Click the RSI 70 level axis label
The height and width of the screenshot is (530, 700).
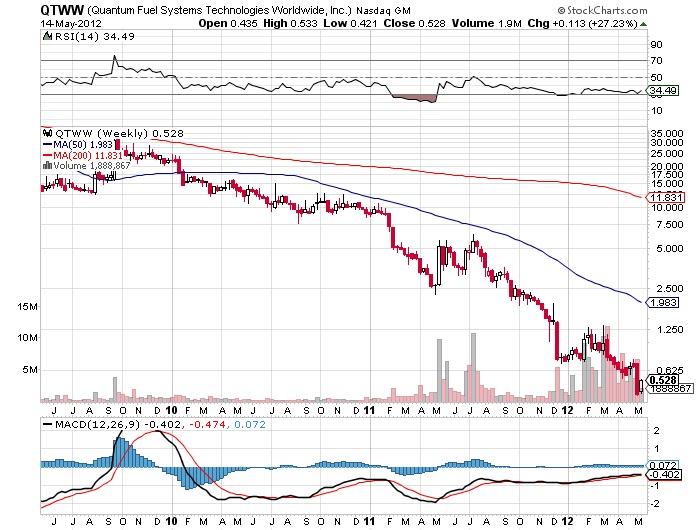(x=657, y=60)
